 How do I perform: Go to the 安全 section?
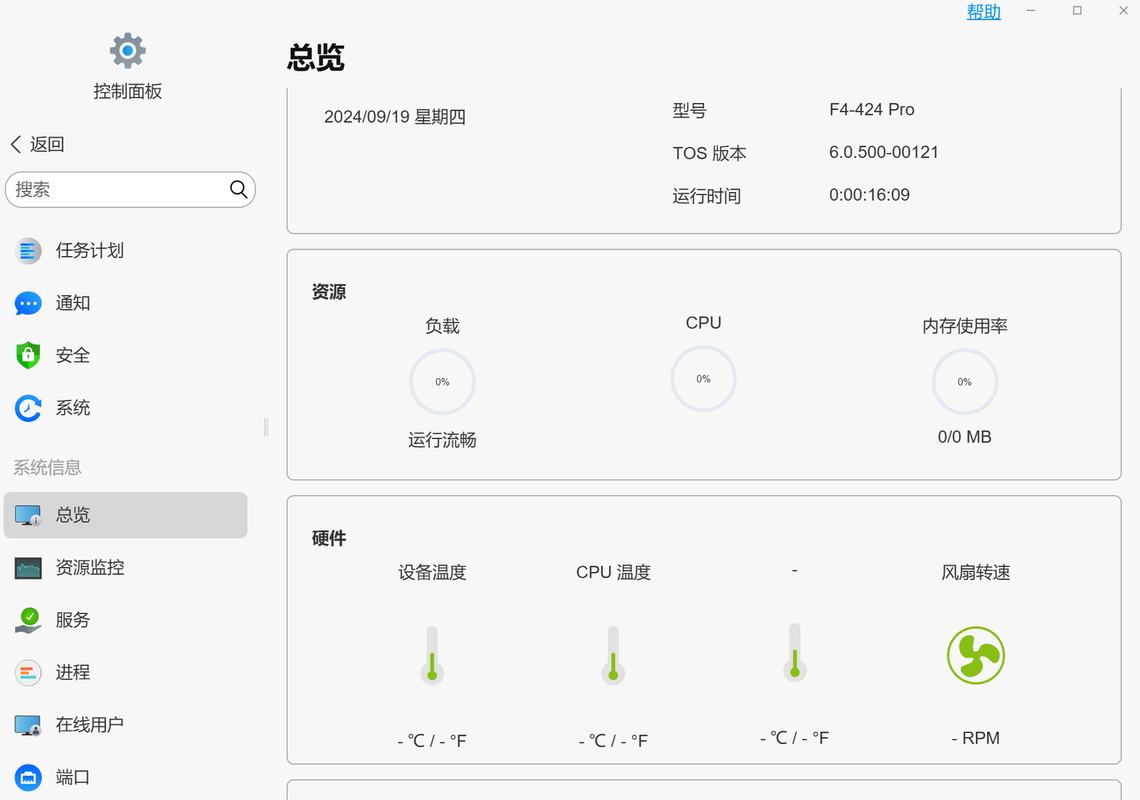pyautogui.click(x=126, y=356)
